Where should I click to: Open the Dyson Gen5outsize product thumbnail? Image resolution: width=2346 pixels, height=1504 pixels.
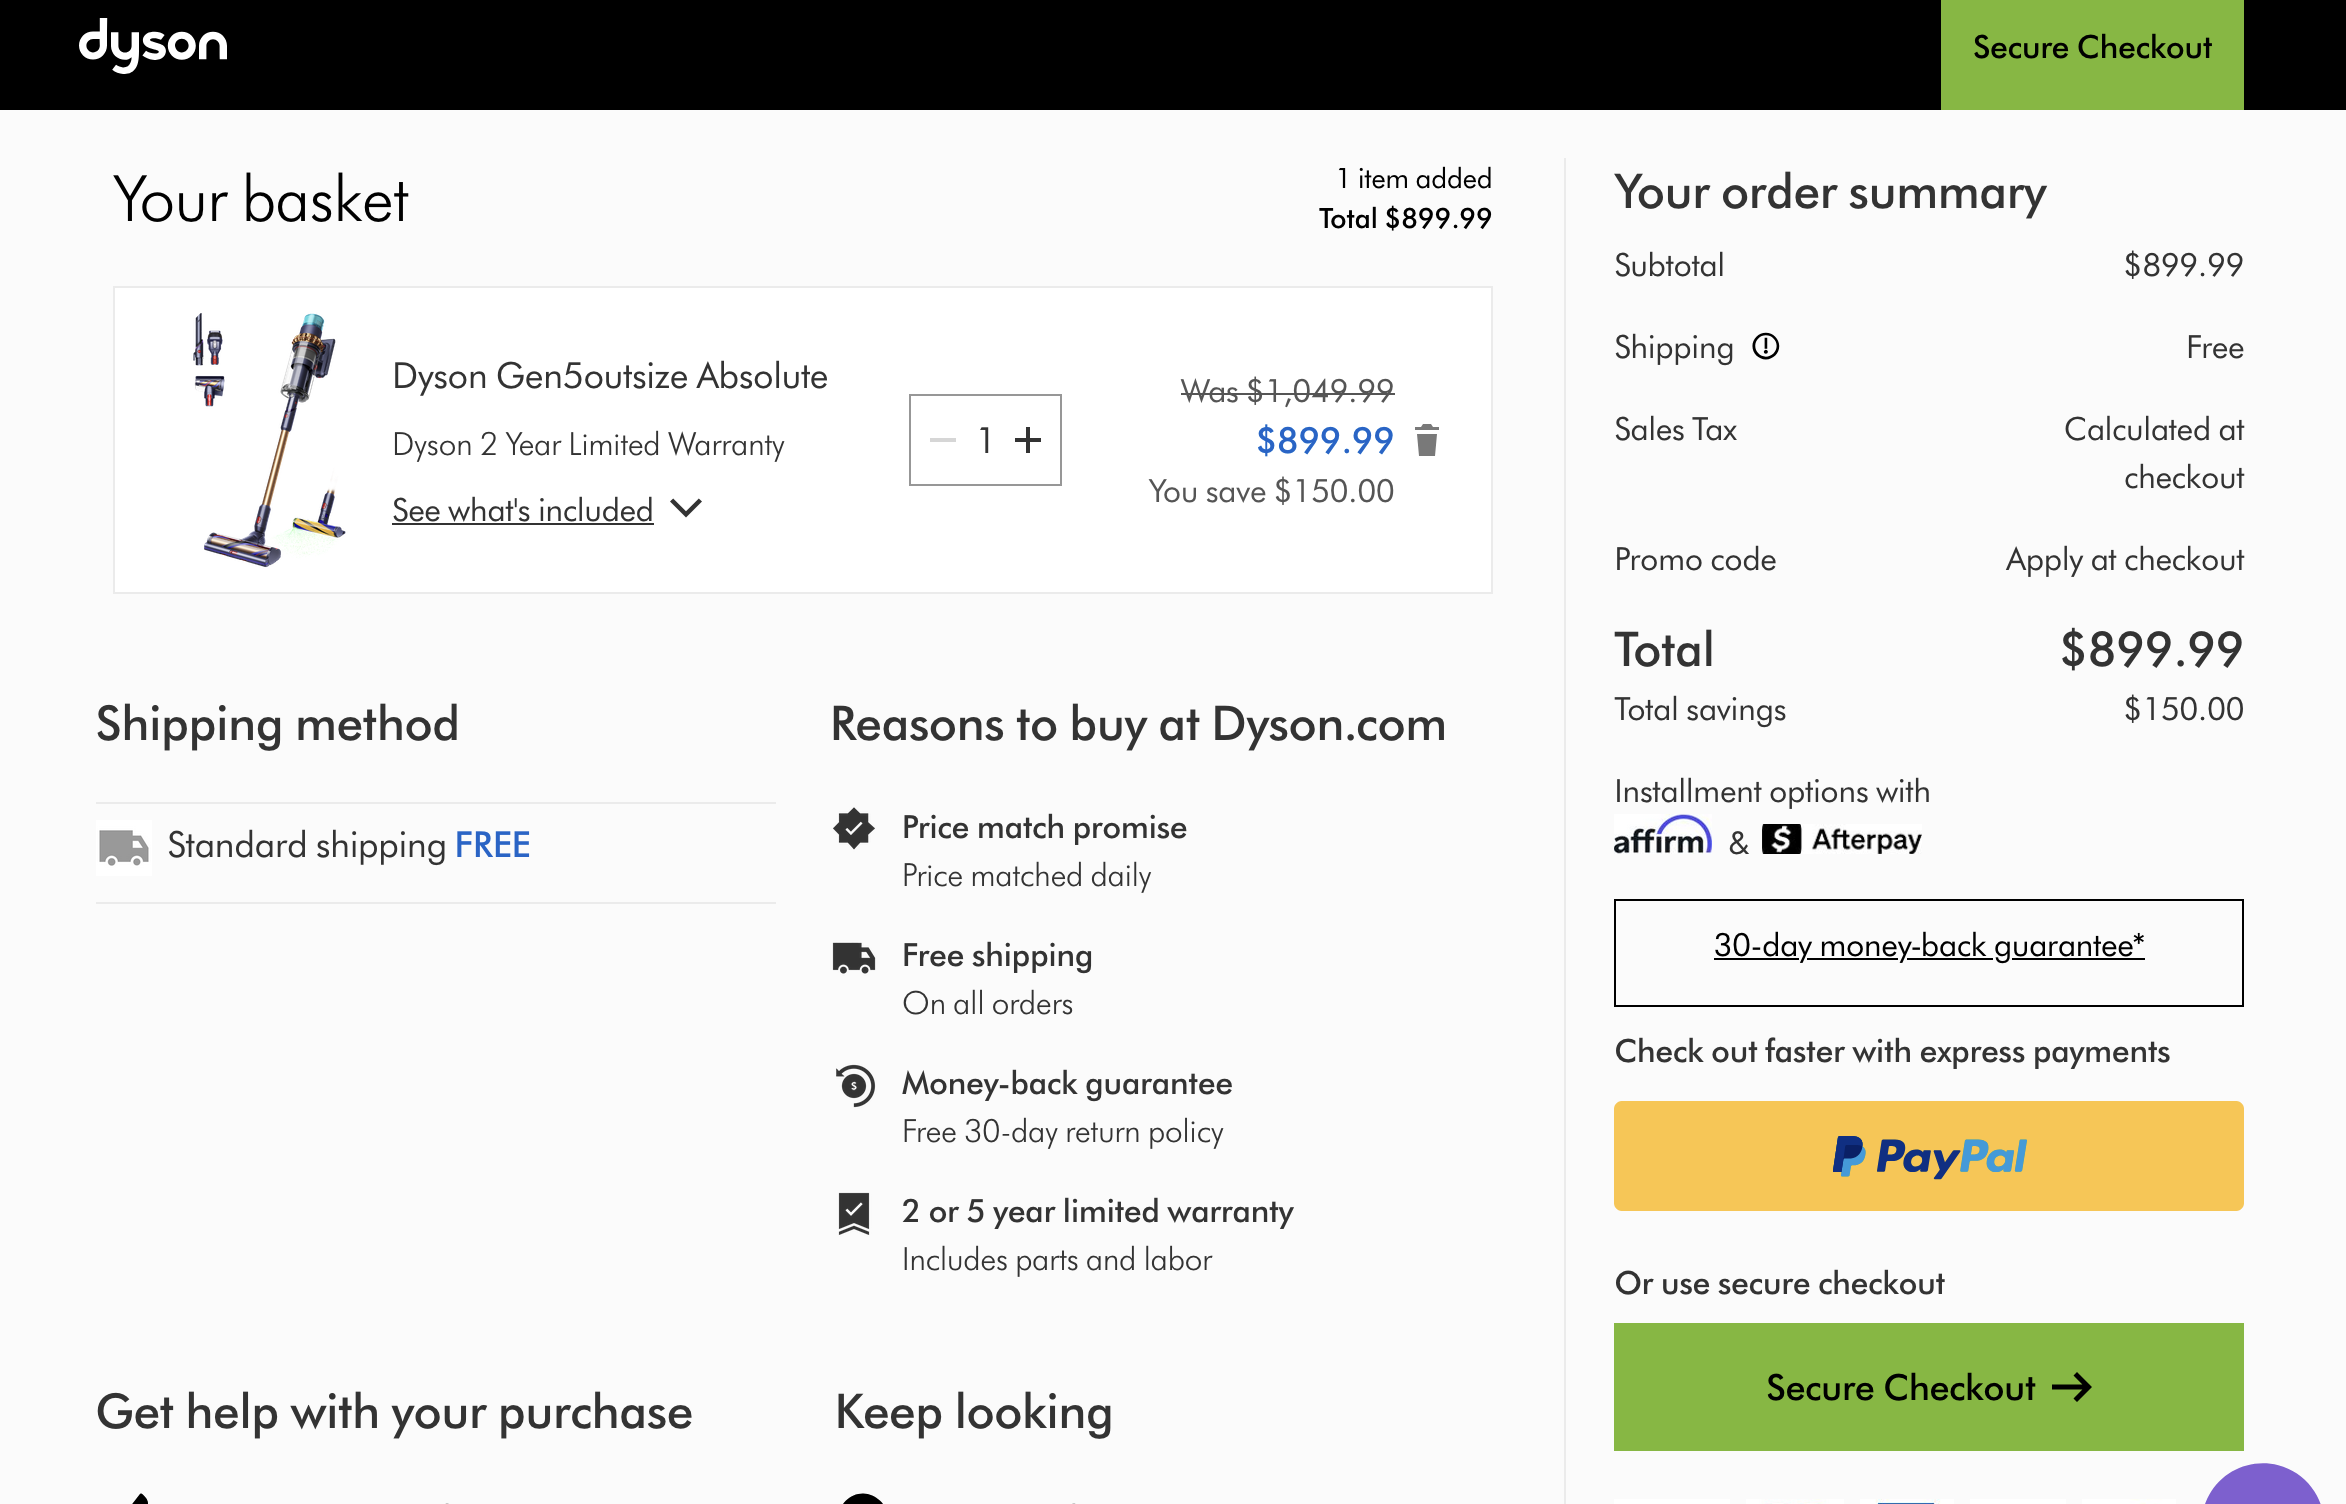click(270, 440)
